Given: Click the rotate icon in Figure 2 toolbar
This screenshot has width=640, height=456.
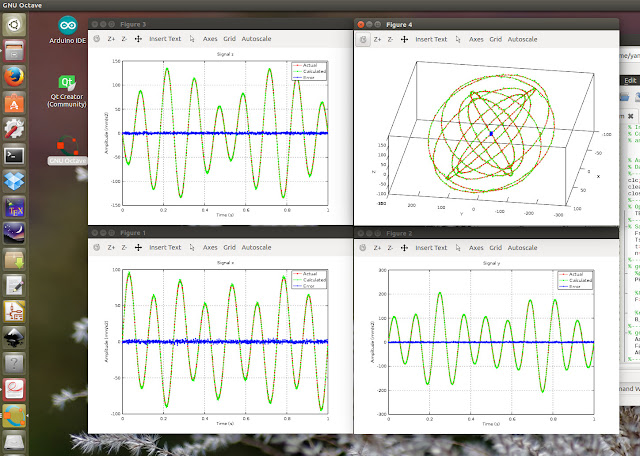Looking at the screenshot, I should click(x=363, y=248).
